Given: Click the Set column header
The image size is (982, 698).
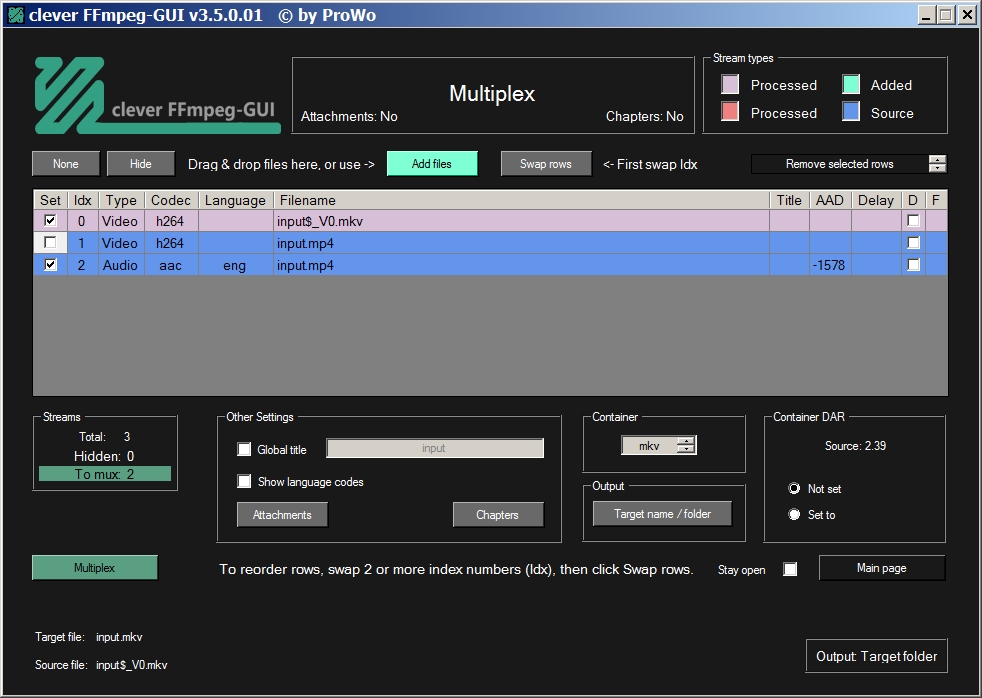Looking at the screenshot, I should pos(50,200).
